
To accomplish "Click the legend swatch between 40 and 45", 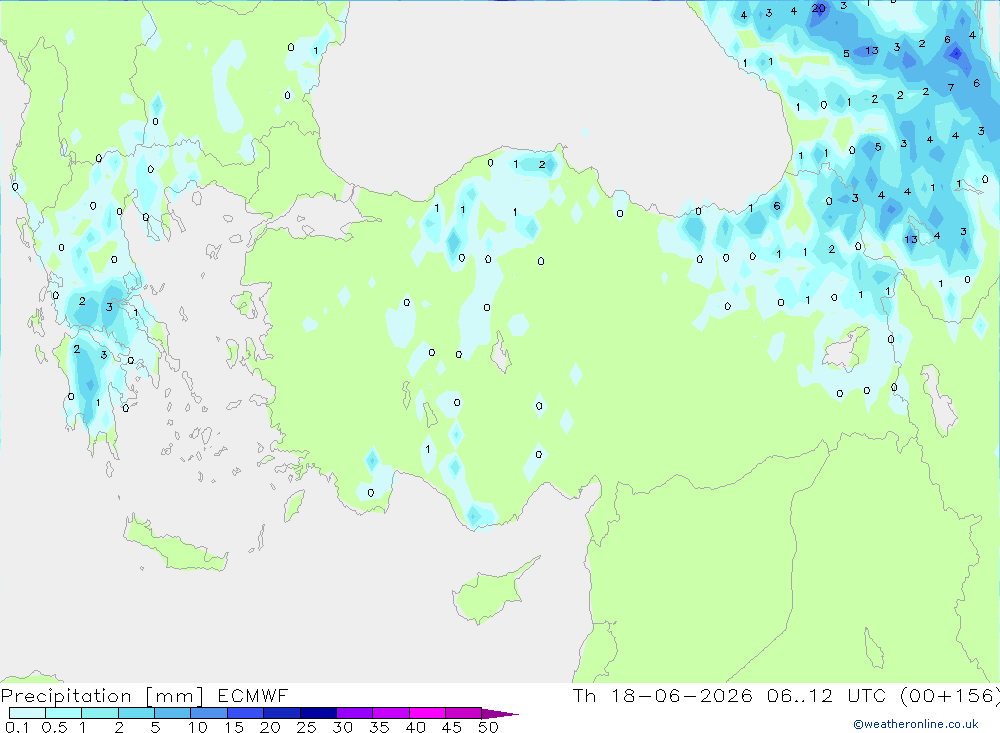I will coord(427,713).
